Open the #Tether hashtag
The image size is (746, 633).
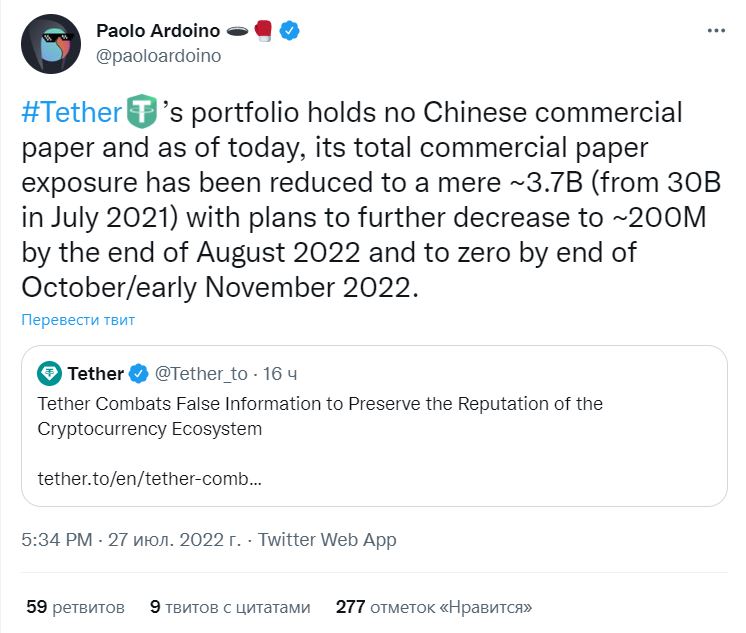pos(70,112)
